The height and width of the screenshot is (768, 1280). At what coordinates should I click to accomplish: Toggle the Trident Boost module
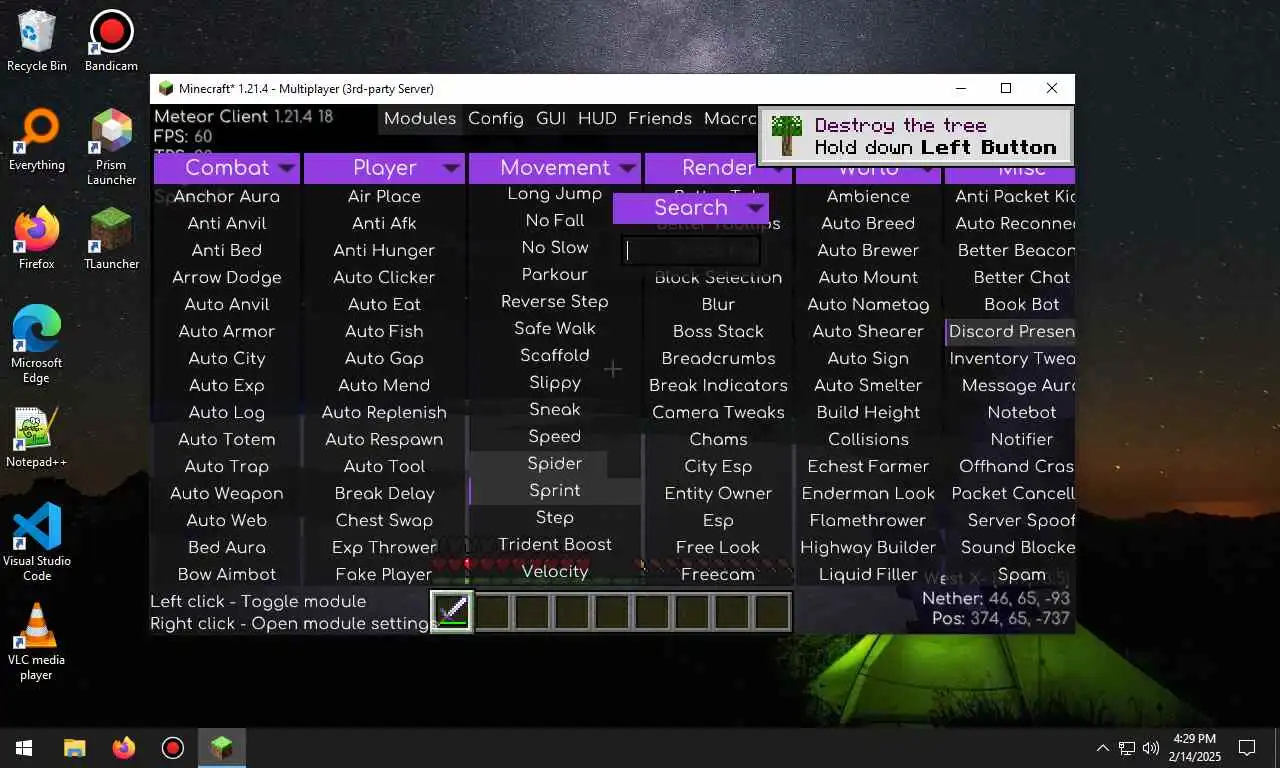point(555,545)
